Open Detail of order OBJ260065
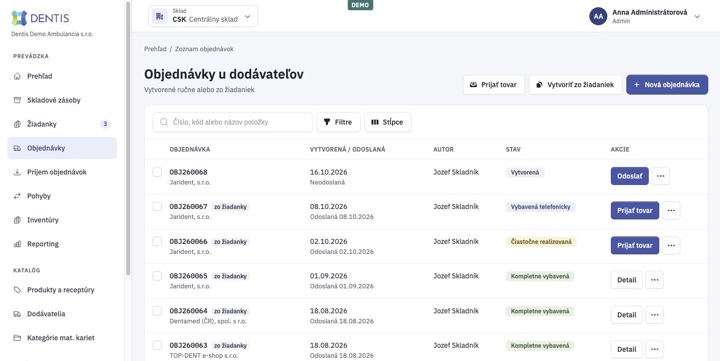This screenshot has height=361, width=720. [626, 280]
